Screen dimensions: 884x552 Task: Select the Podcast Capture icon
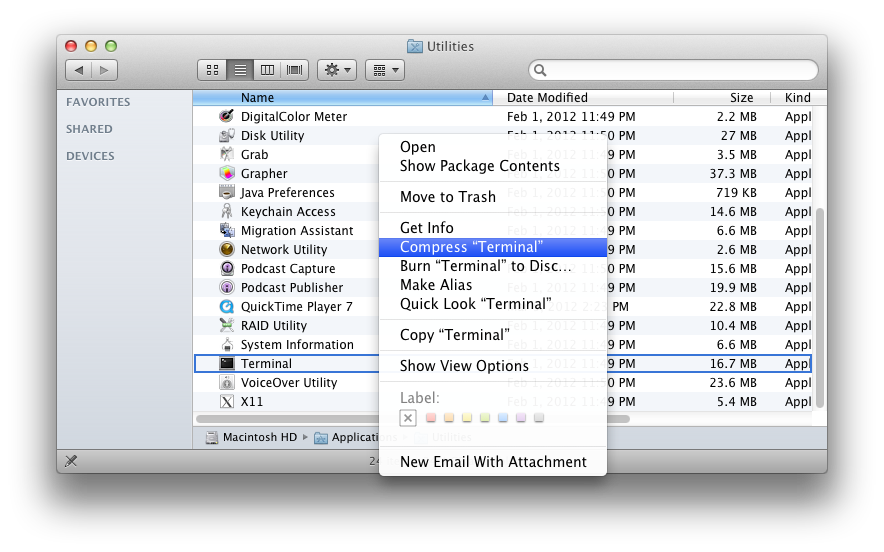click(x=227, y=268)
